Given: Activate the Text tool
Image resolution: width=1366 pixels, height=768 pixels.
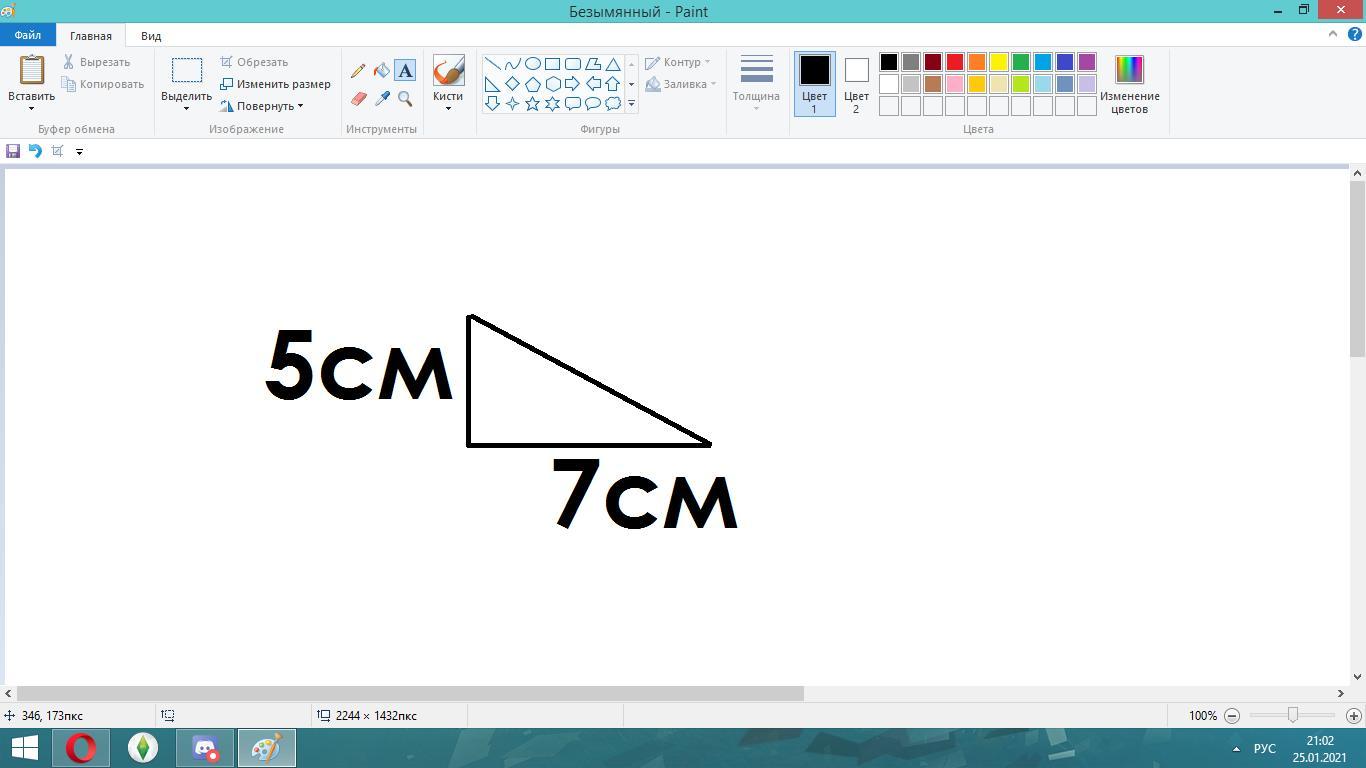Looking at the screenshot, I should [x=405, y=71].
